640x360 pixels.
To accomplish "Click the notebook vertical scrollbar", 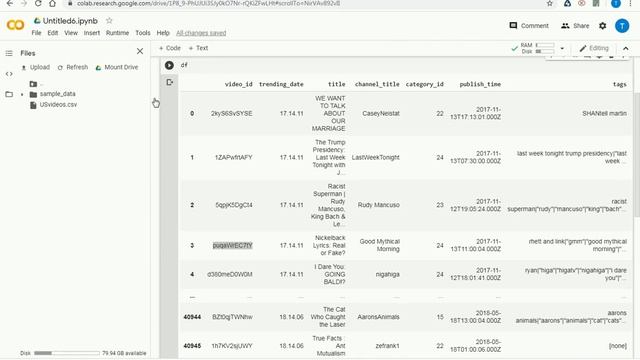I will [x=636, y=155].
